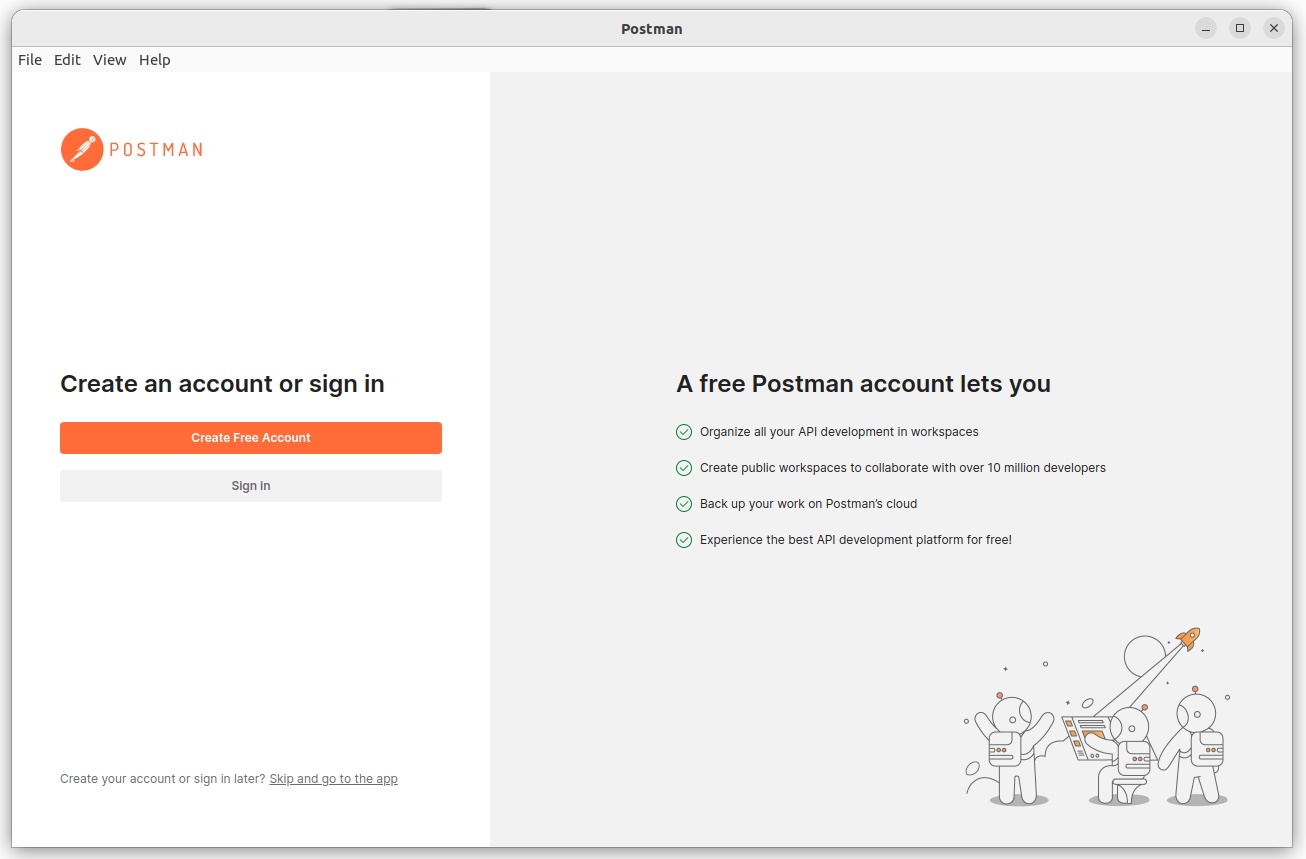Click the Postman title in the title bar
This screenshot has height=859, width=1306.
652,29
